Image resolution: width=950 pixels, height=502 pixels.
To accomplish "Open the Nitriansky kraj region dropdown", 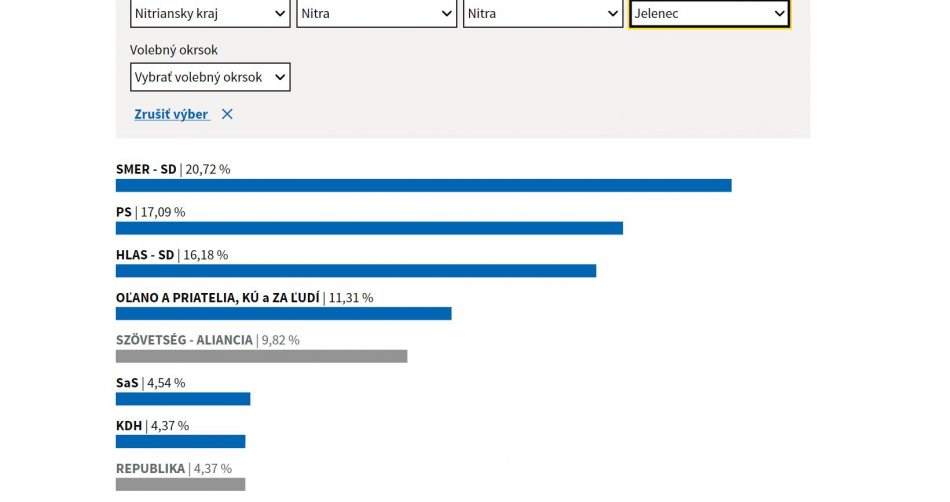I will 210,14.
